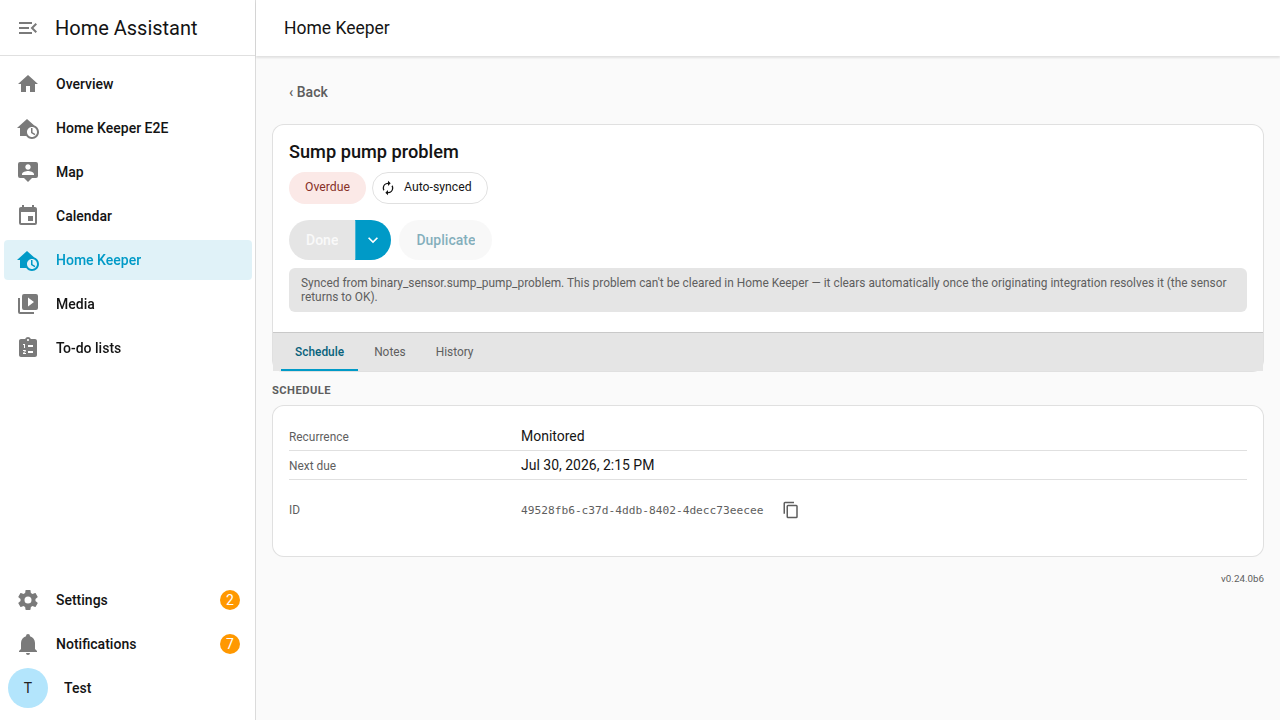The height and width of the screenshot is (720, 1280).
Task: Click the Monitored recurrence value
Action: [553, 436]
